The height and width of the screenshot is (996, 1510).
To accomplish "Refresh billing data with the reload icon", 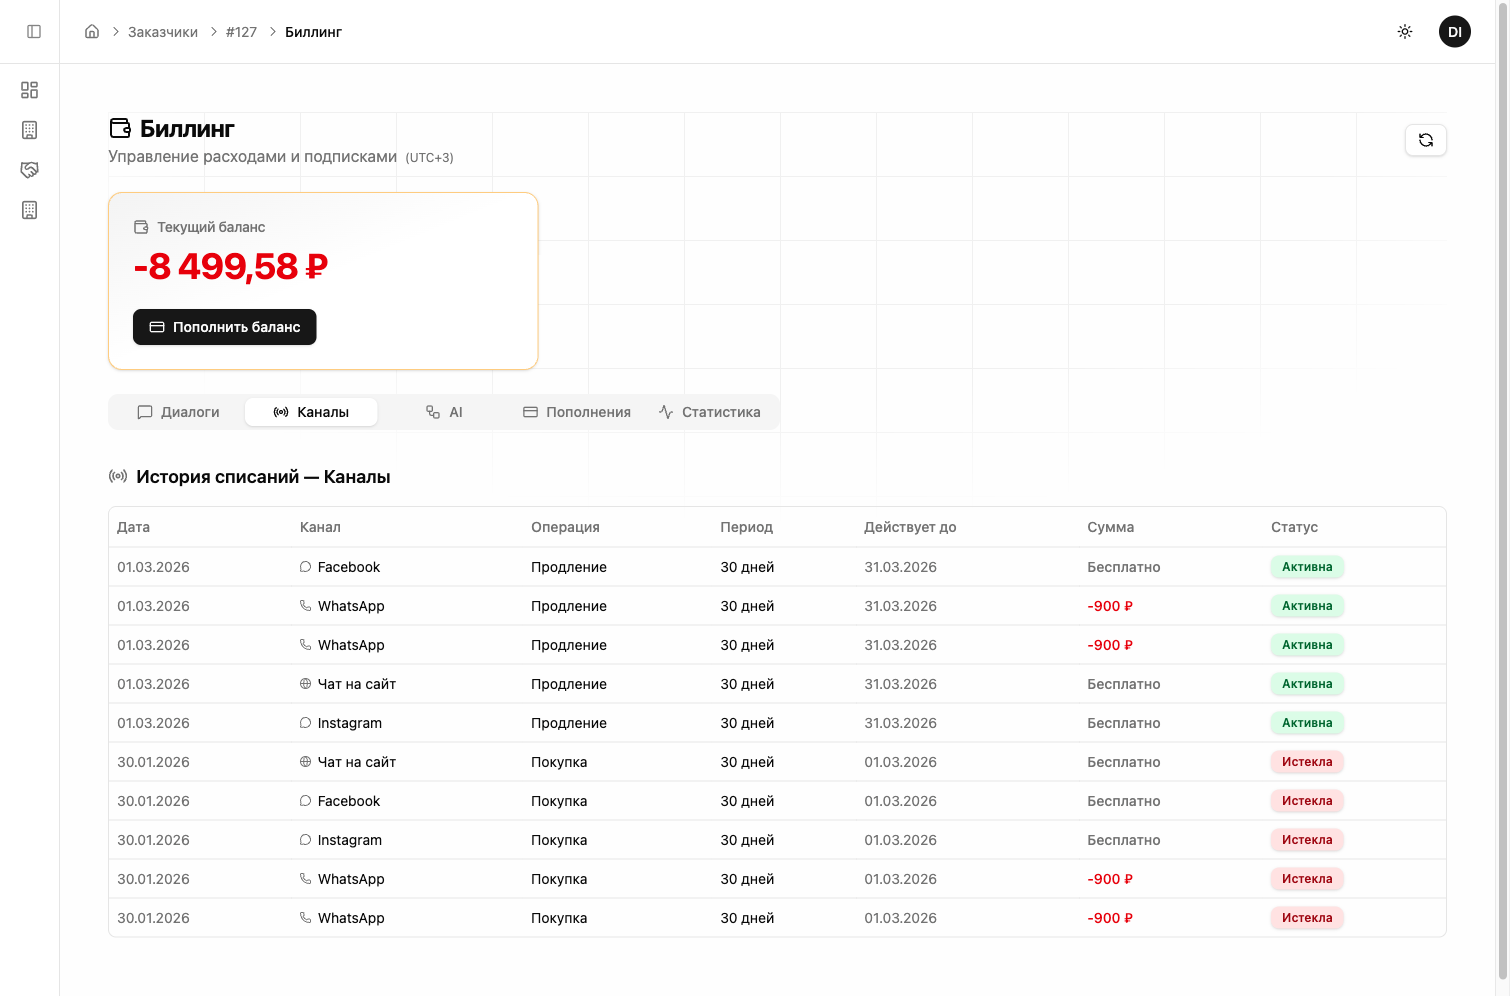I will [1425, 140].
